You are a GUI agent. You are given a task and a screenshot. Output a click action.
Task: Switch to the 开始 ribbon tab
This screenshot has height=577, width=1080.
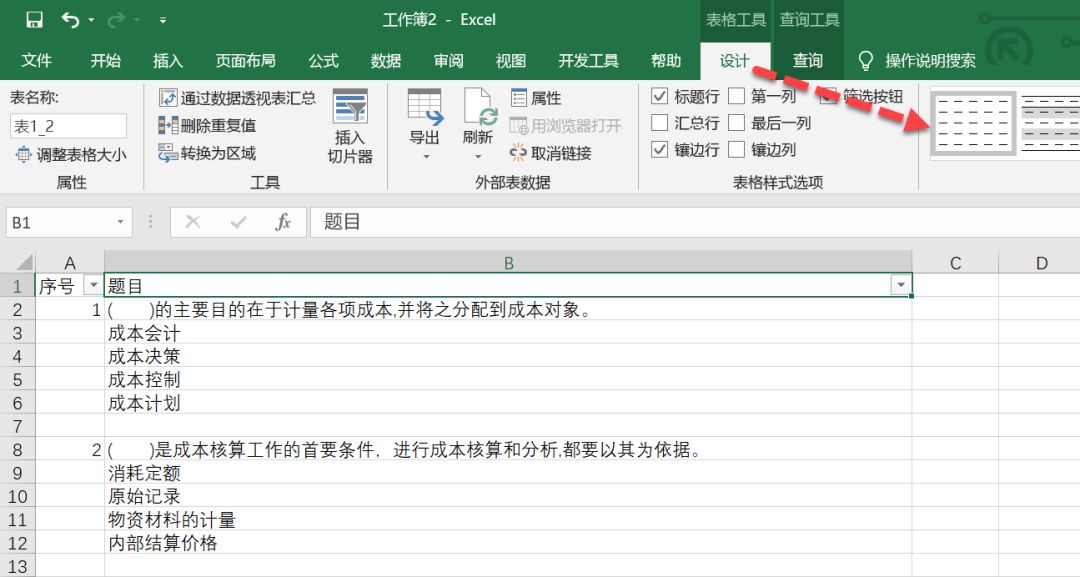point(105,60)
